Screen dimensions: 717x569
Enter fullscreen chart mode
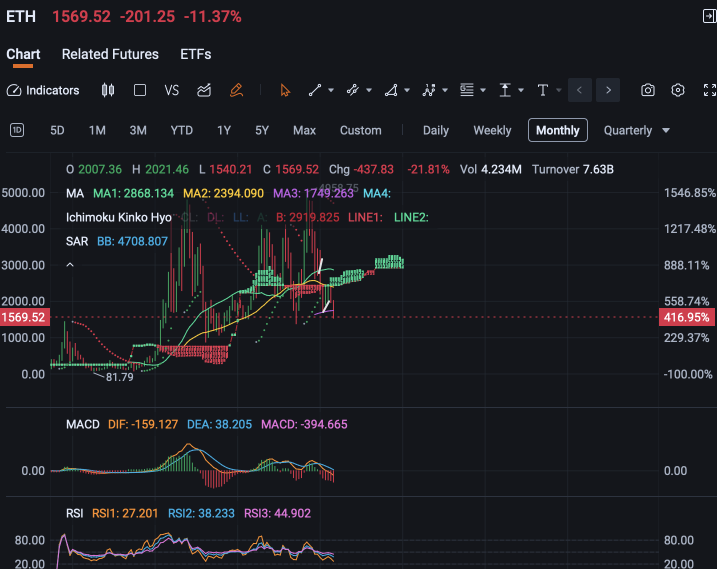[709, 90]
